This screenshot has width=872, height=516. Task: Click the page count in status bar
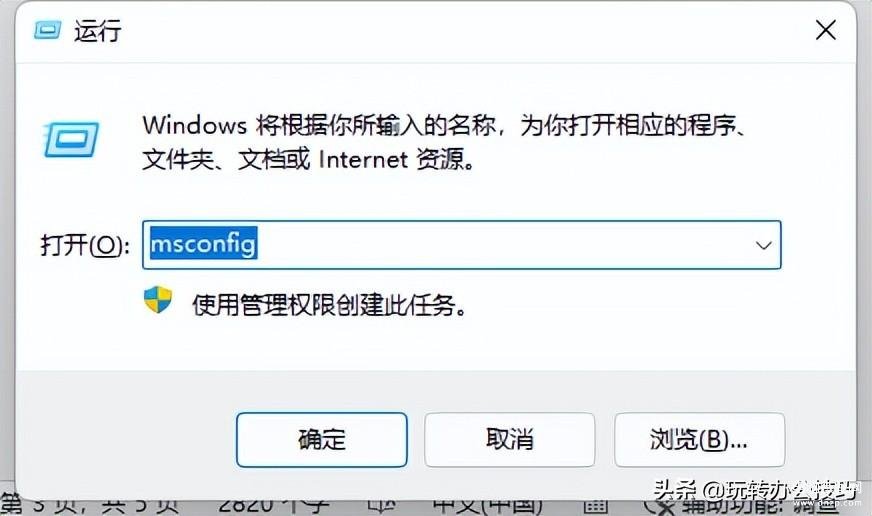(90, 505)
